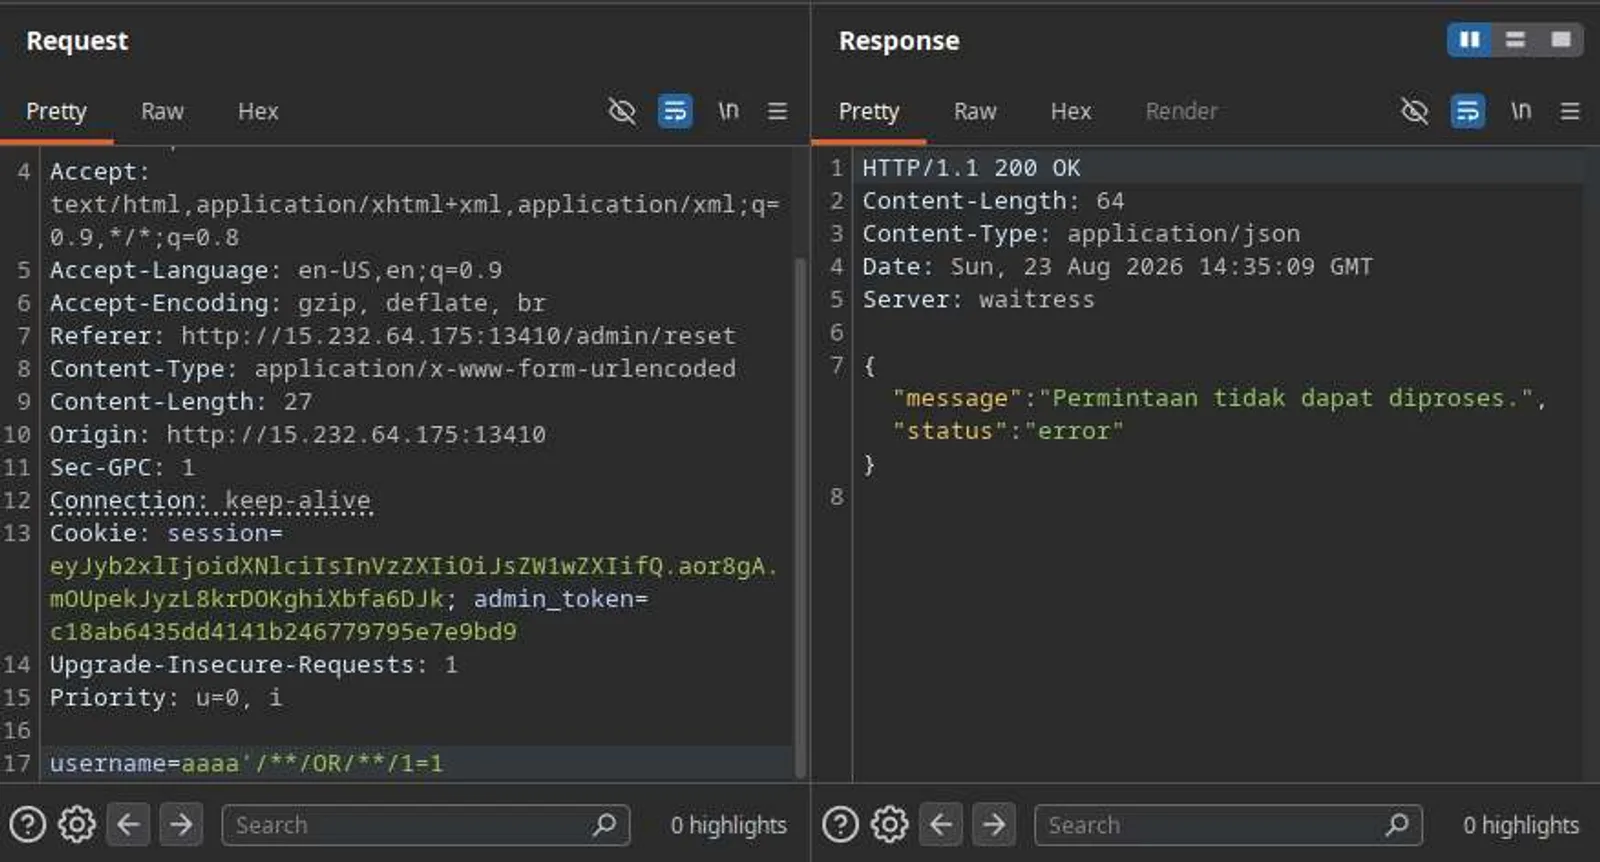
Task: Open the Response Render tab
Action: pos(1182,112)
